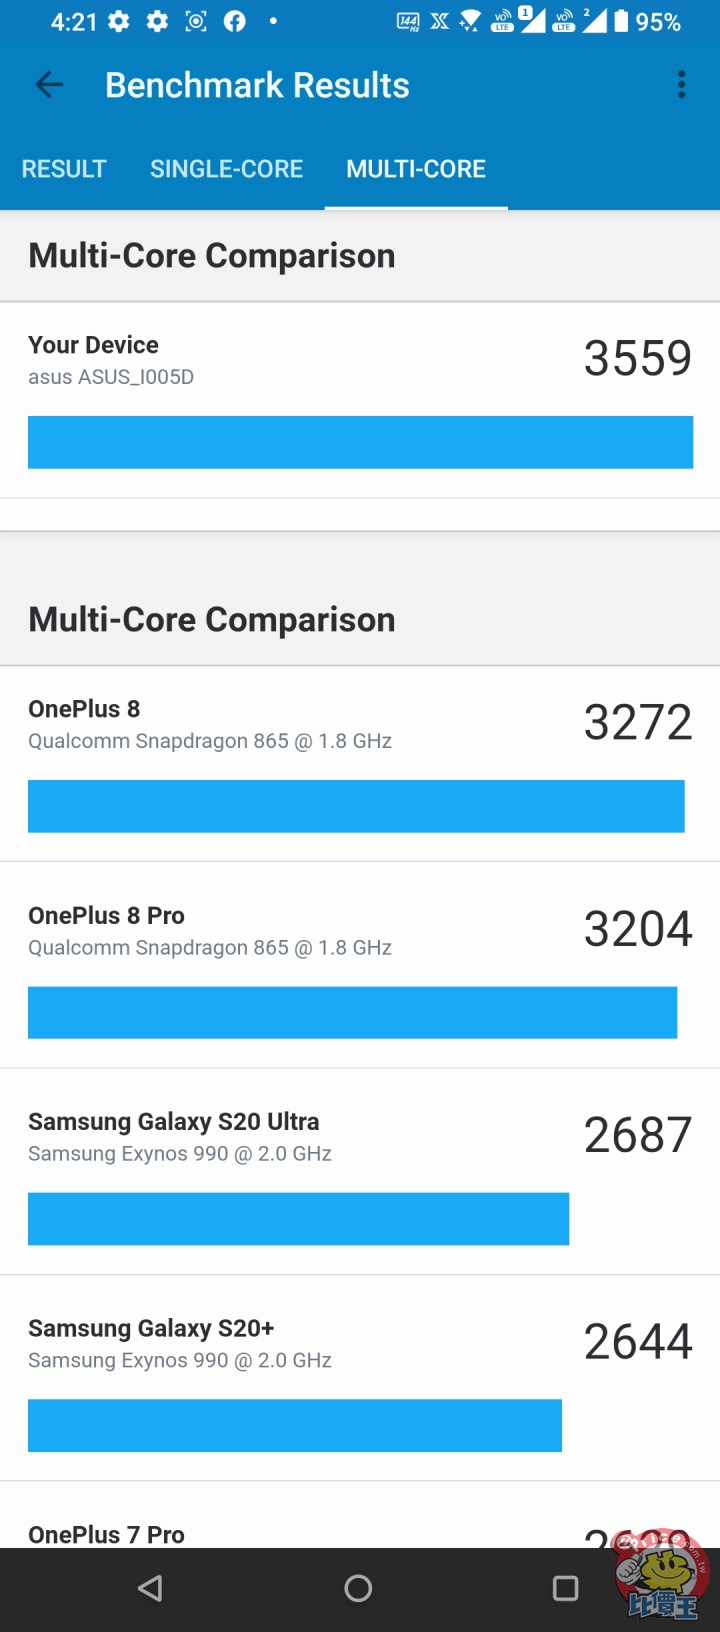Select the Samsung Galaxy S20 Ultra entry
This screenshot has width=720, height=1632.
pos(360,1172)
